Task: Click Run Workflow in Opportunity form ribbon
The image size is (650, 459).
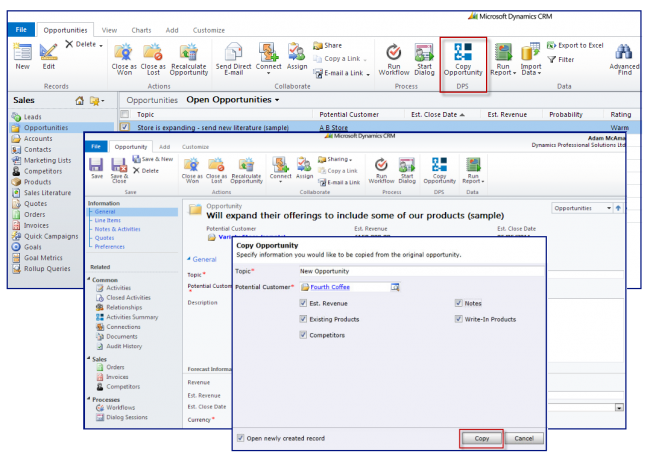Action: [x=381, y=170]
